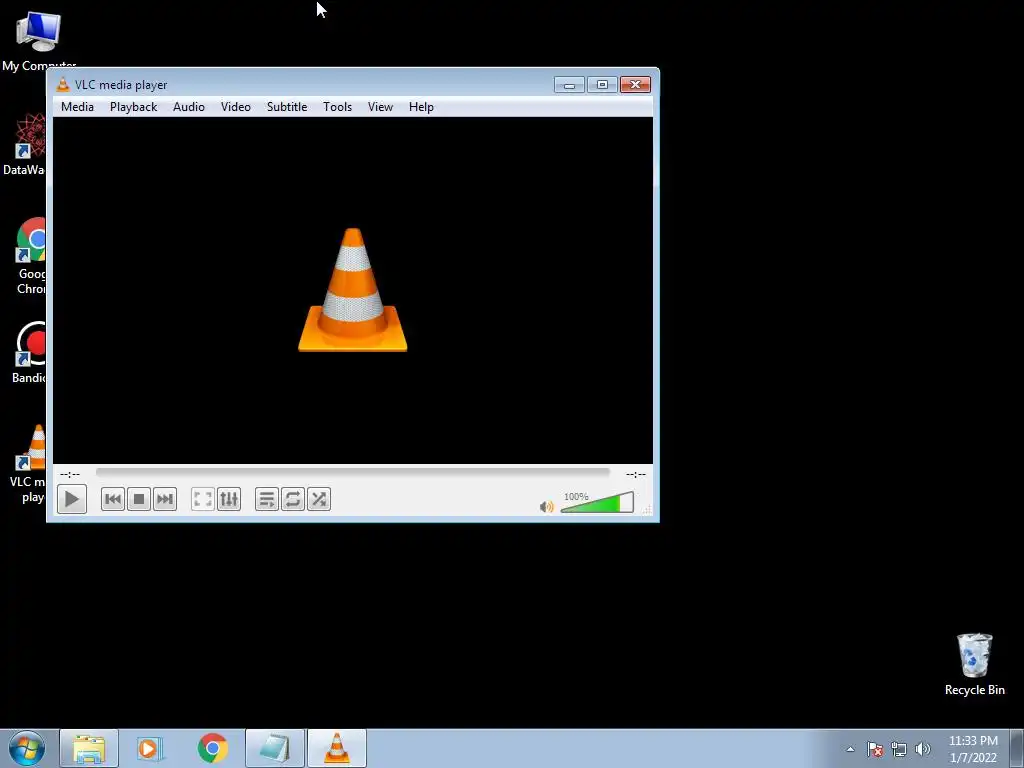Click the VLC cone icon in title bar
Viewport: 1024px width, 768px height.
63,84
